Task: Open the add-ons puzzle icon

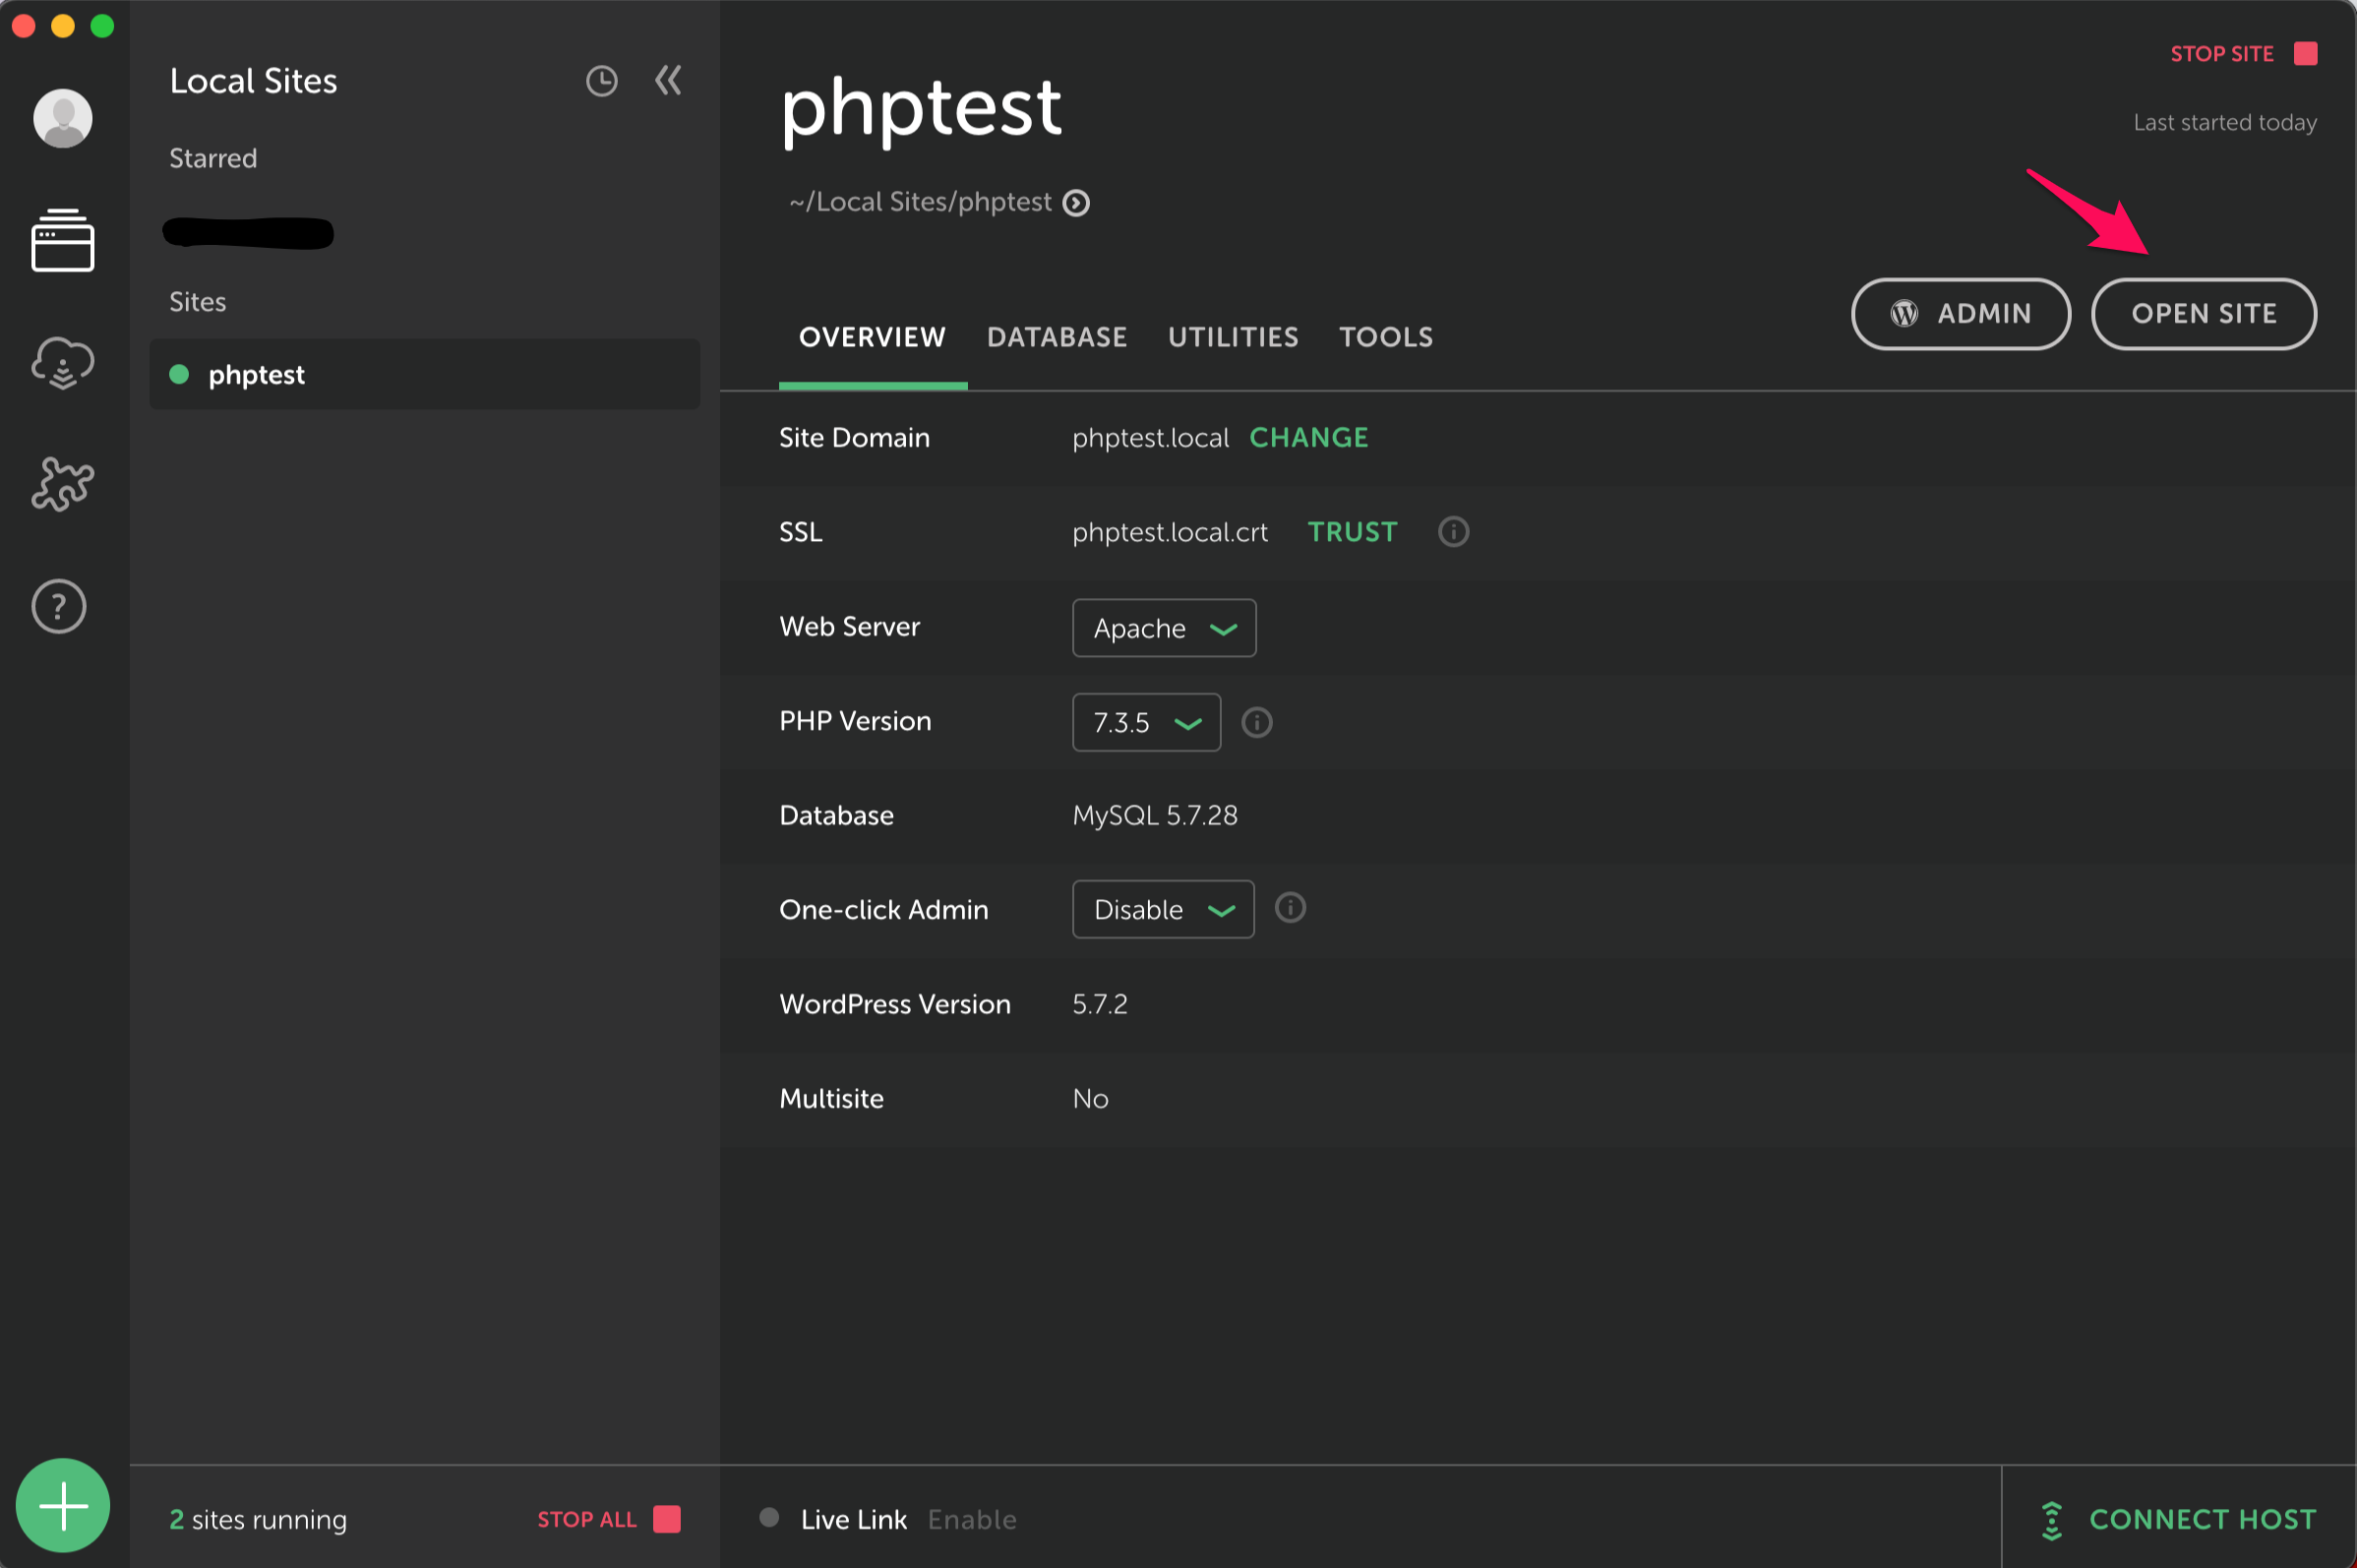Action: pos(62,485)
